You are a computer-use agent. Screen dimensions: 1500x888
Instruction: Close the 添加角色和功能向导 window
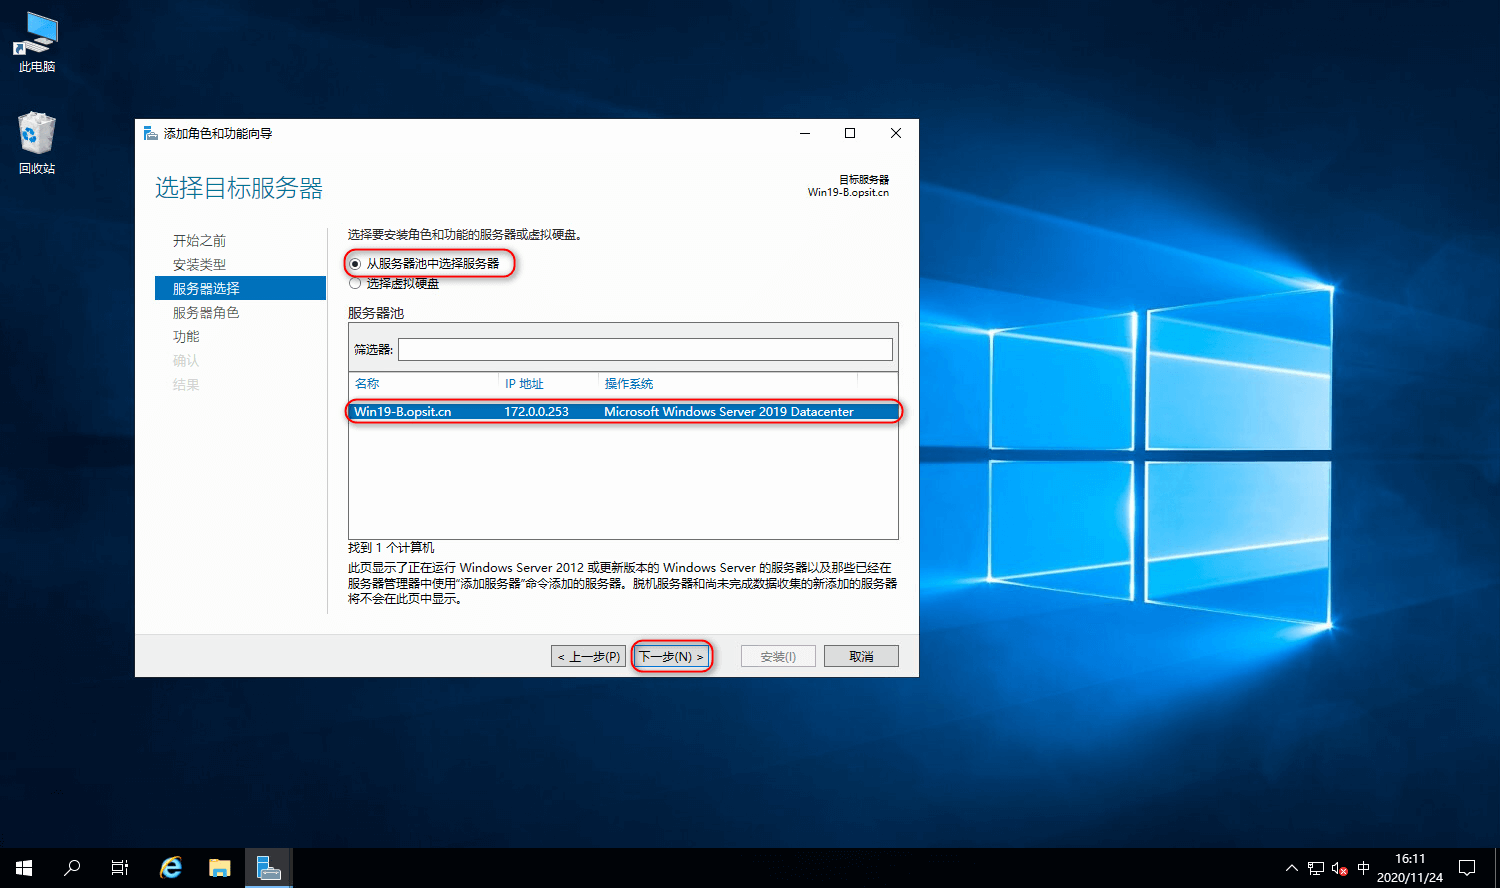click(x=896, y=133)
